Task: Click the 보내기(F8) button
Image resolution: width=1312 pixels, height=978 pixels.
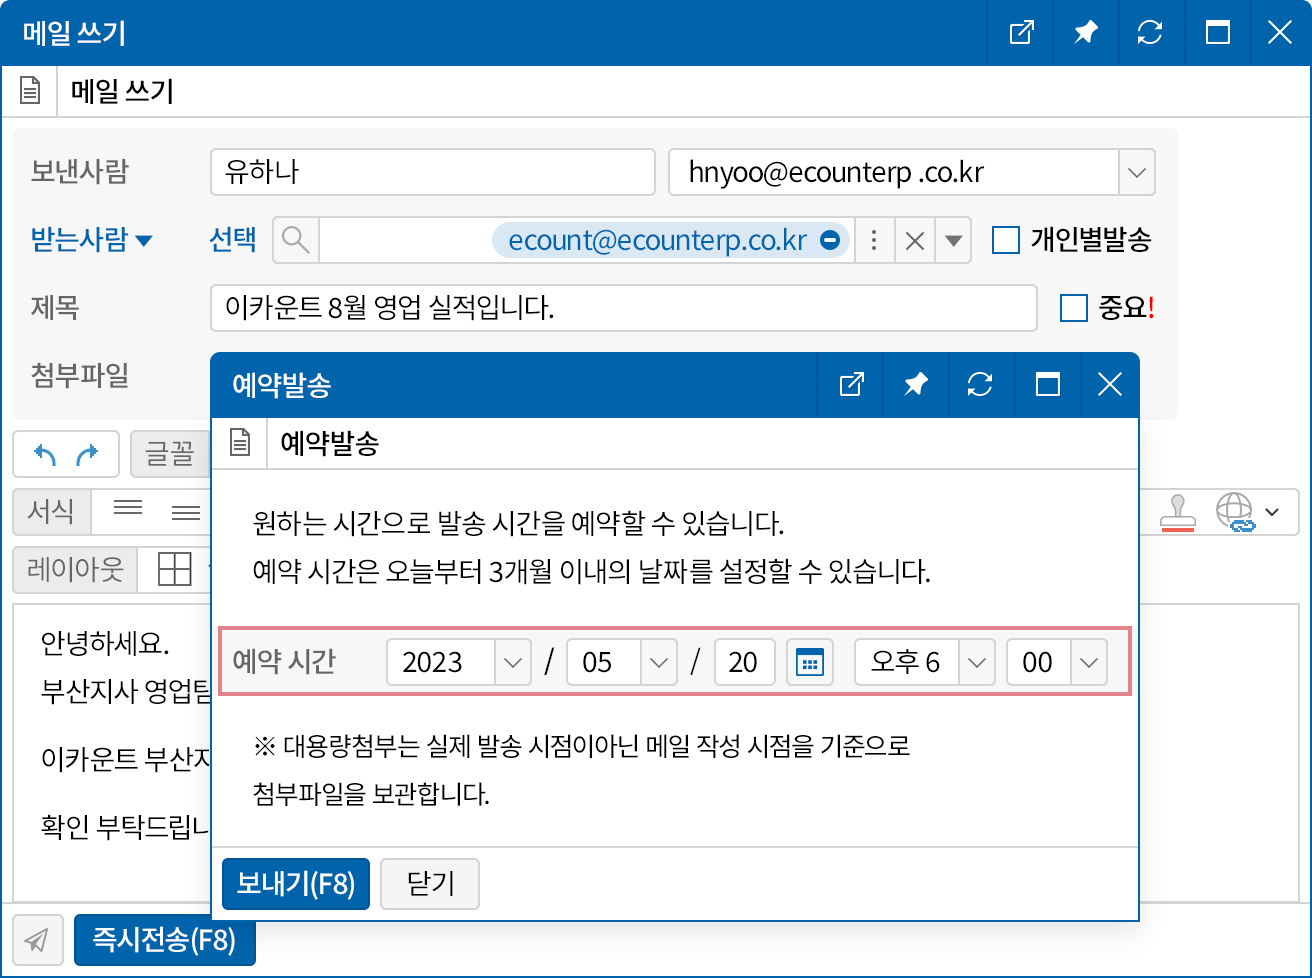Action: click(296, 883)
